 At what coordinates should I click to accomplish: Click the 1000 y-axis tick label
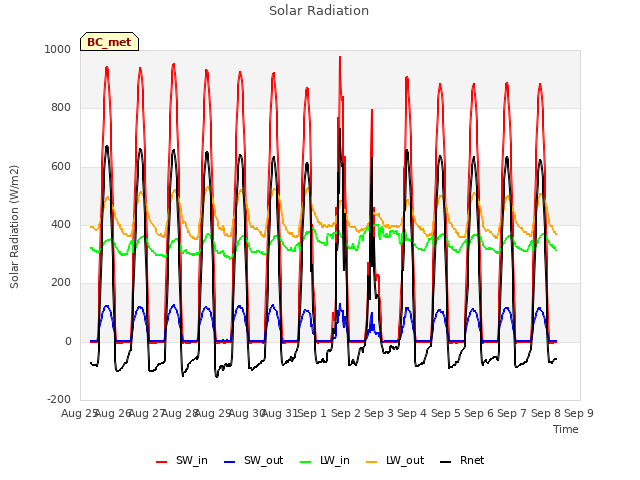58,49
